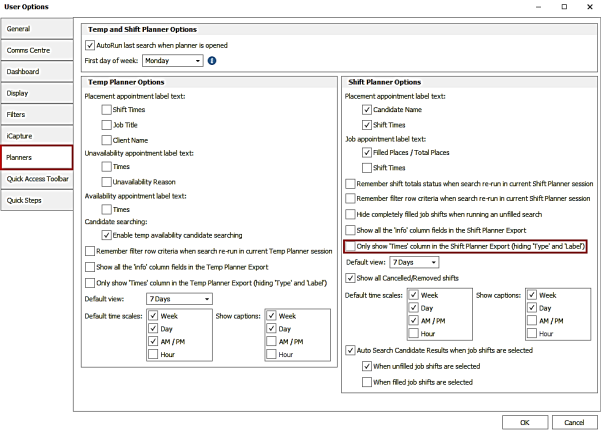Screen dimensions: 601x433
Task: Toggle AutoRun last search when planner is opened
Action: pos(90,45)
